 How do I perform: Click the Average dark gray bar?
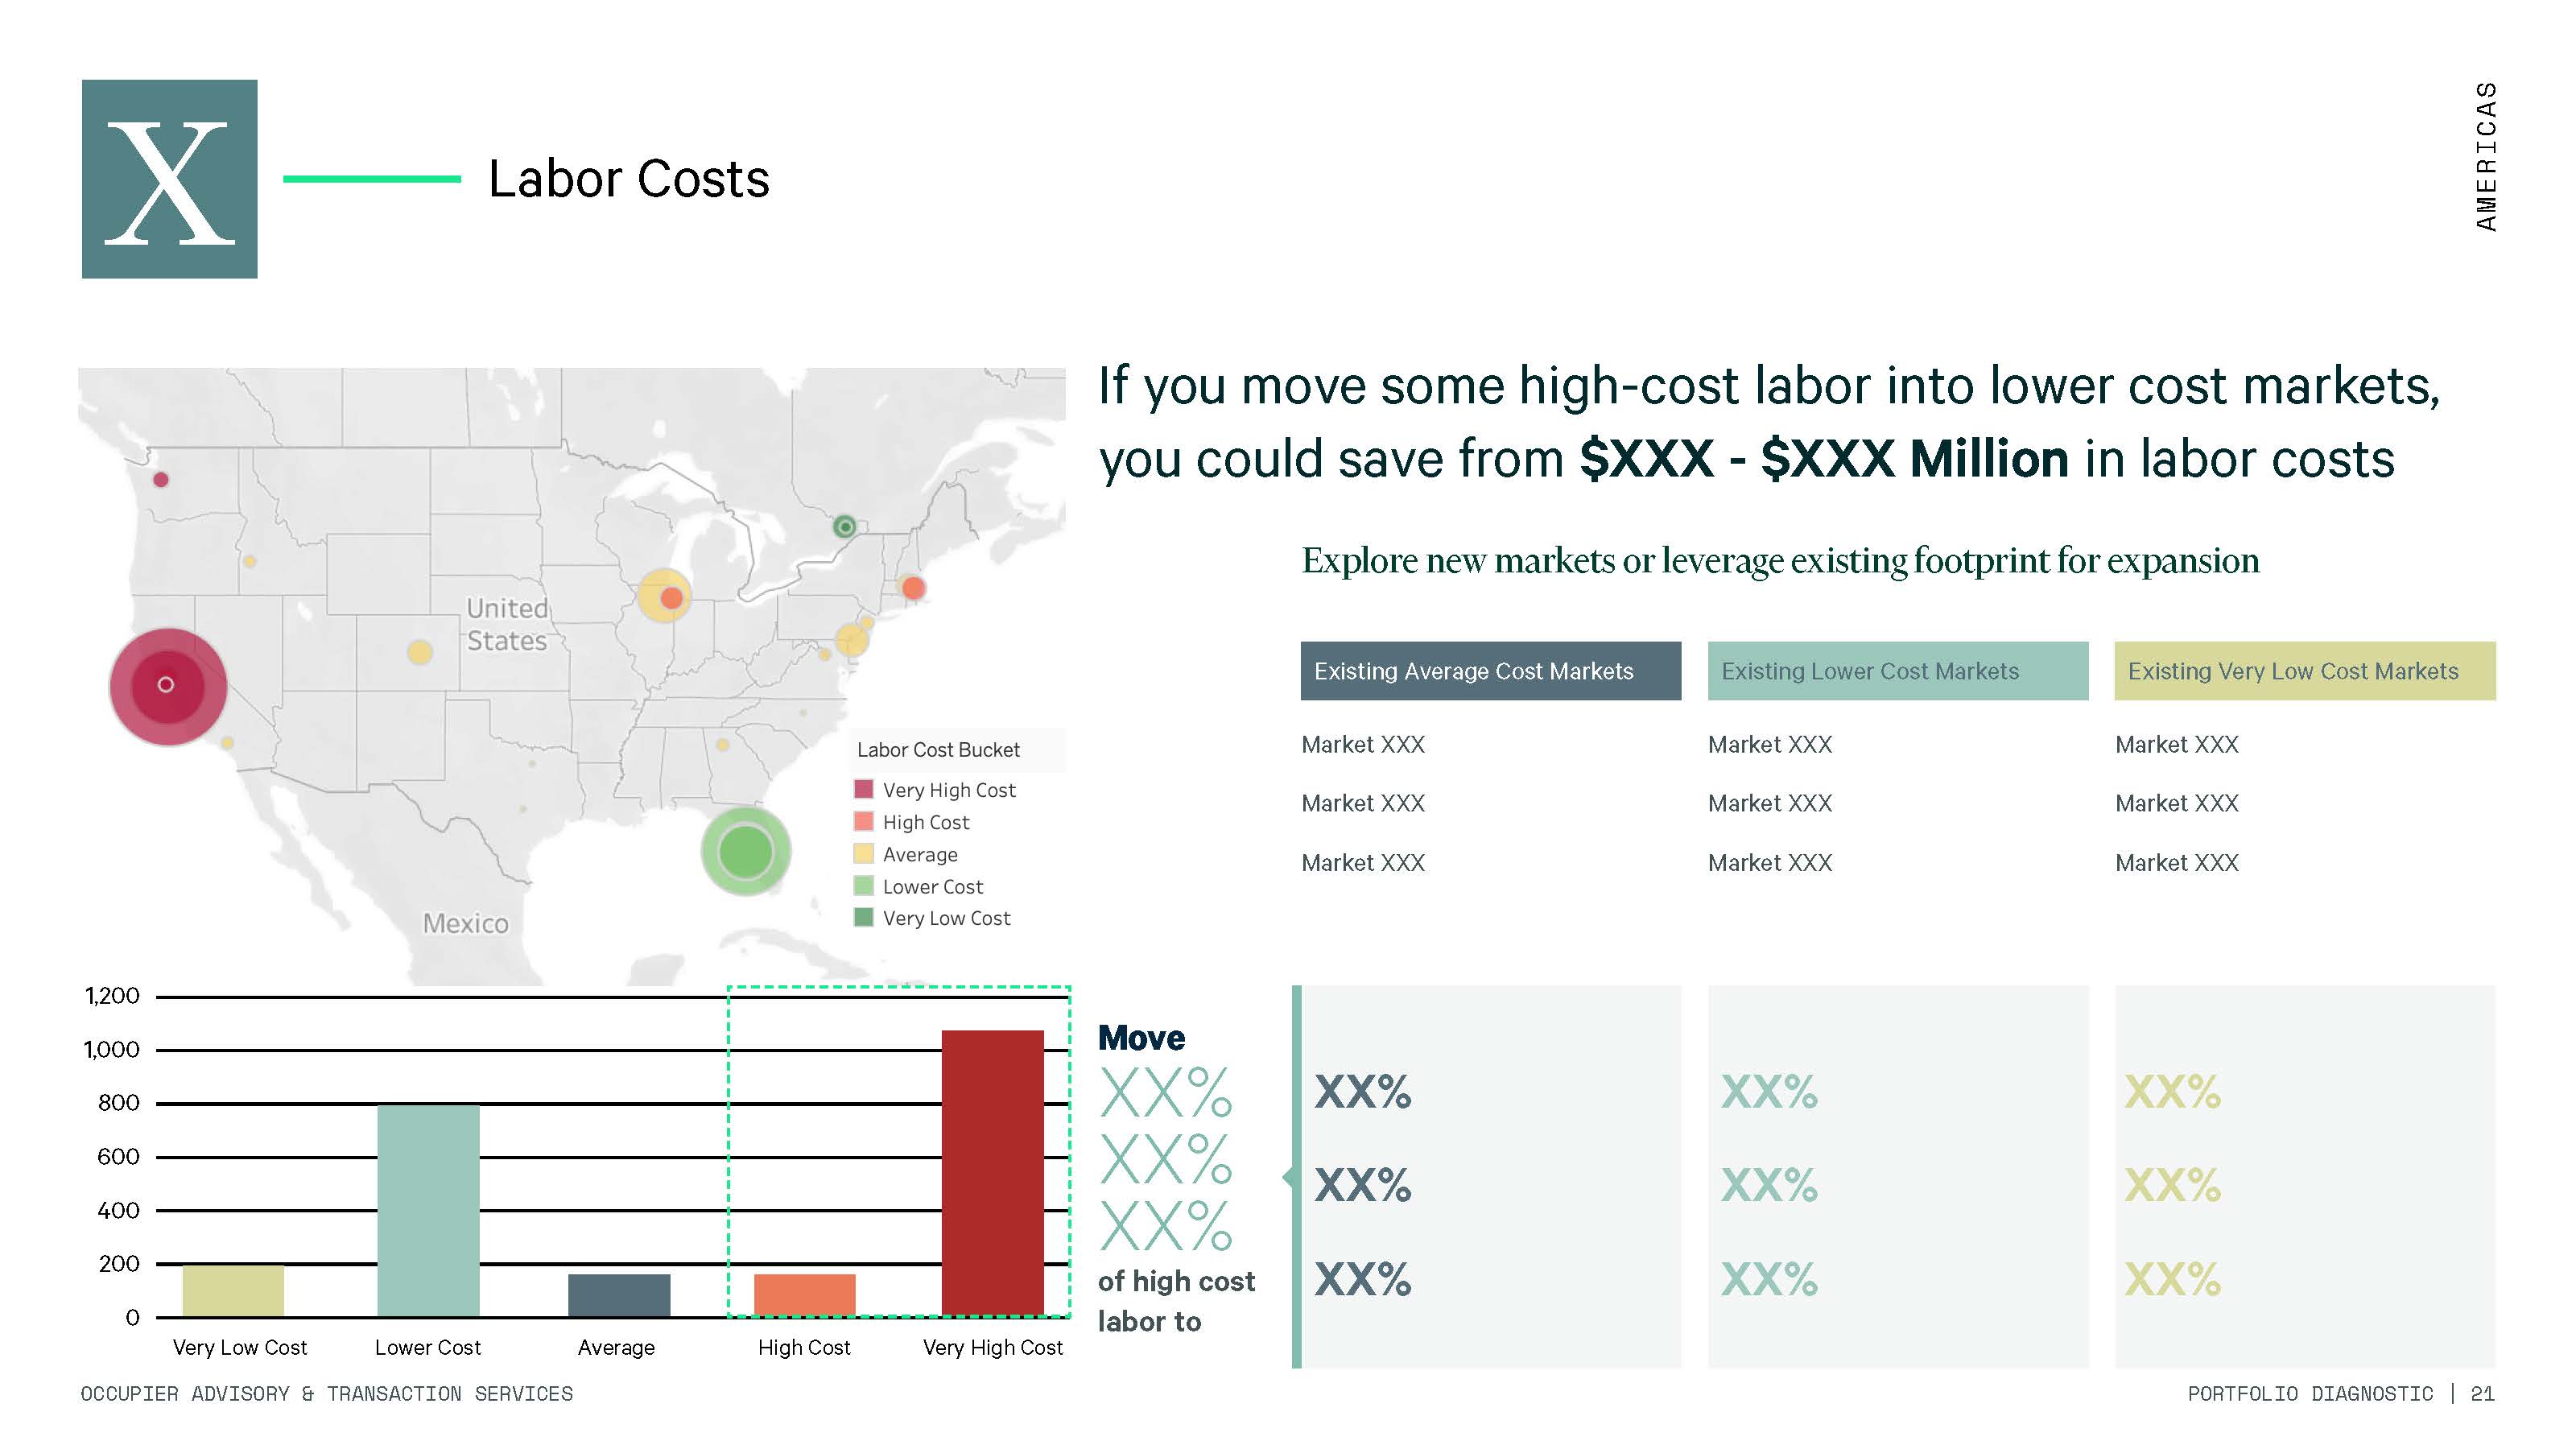pyautogui.click(x=618, y=1295)
